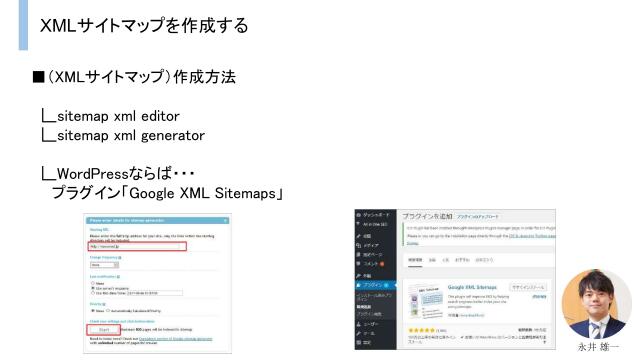Image resolution: width=640 pixels, height=360 pixels.
Task: Open the underlined link in green notice
Action: [532, 236]
